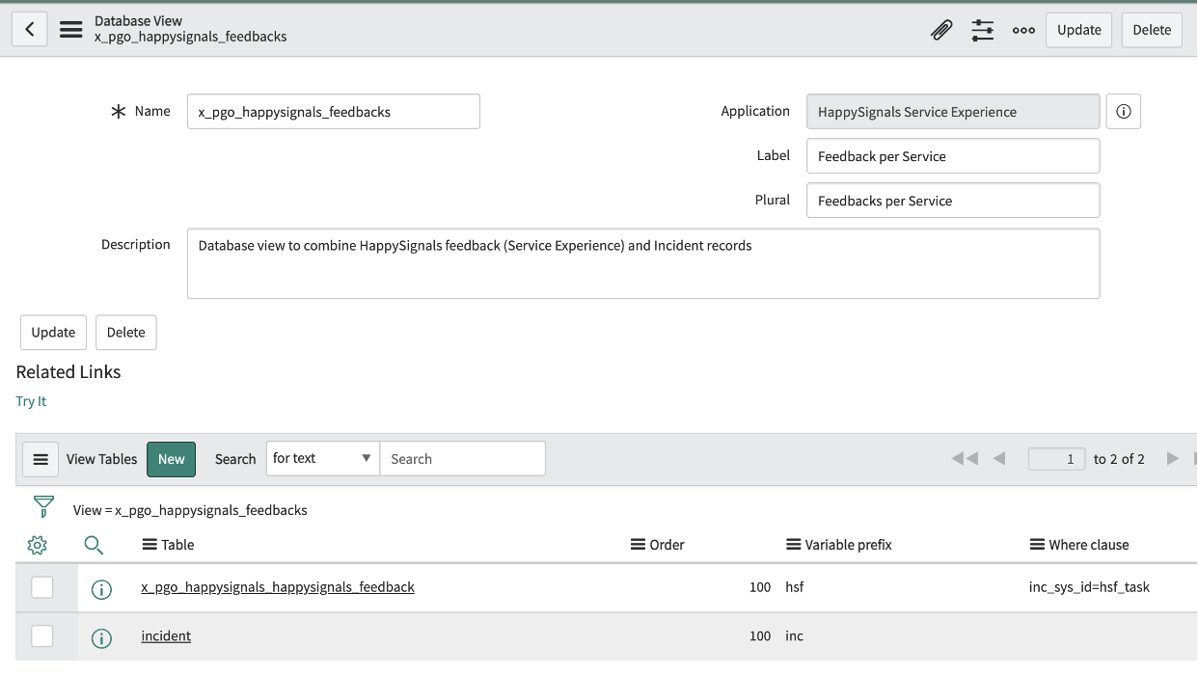
Task: Sort by the Table column header
Action: click(177, 545)
